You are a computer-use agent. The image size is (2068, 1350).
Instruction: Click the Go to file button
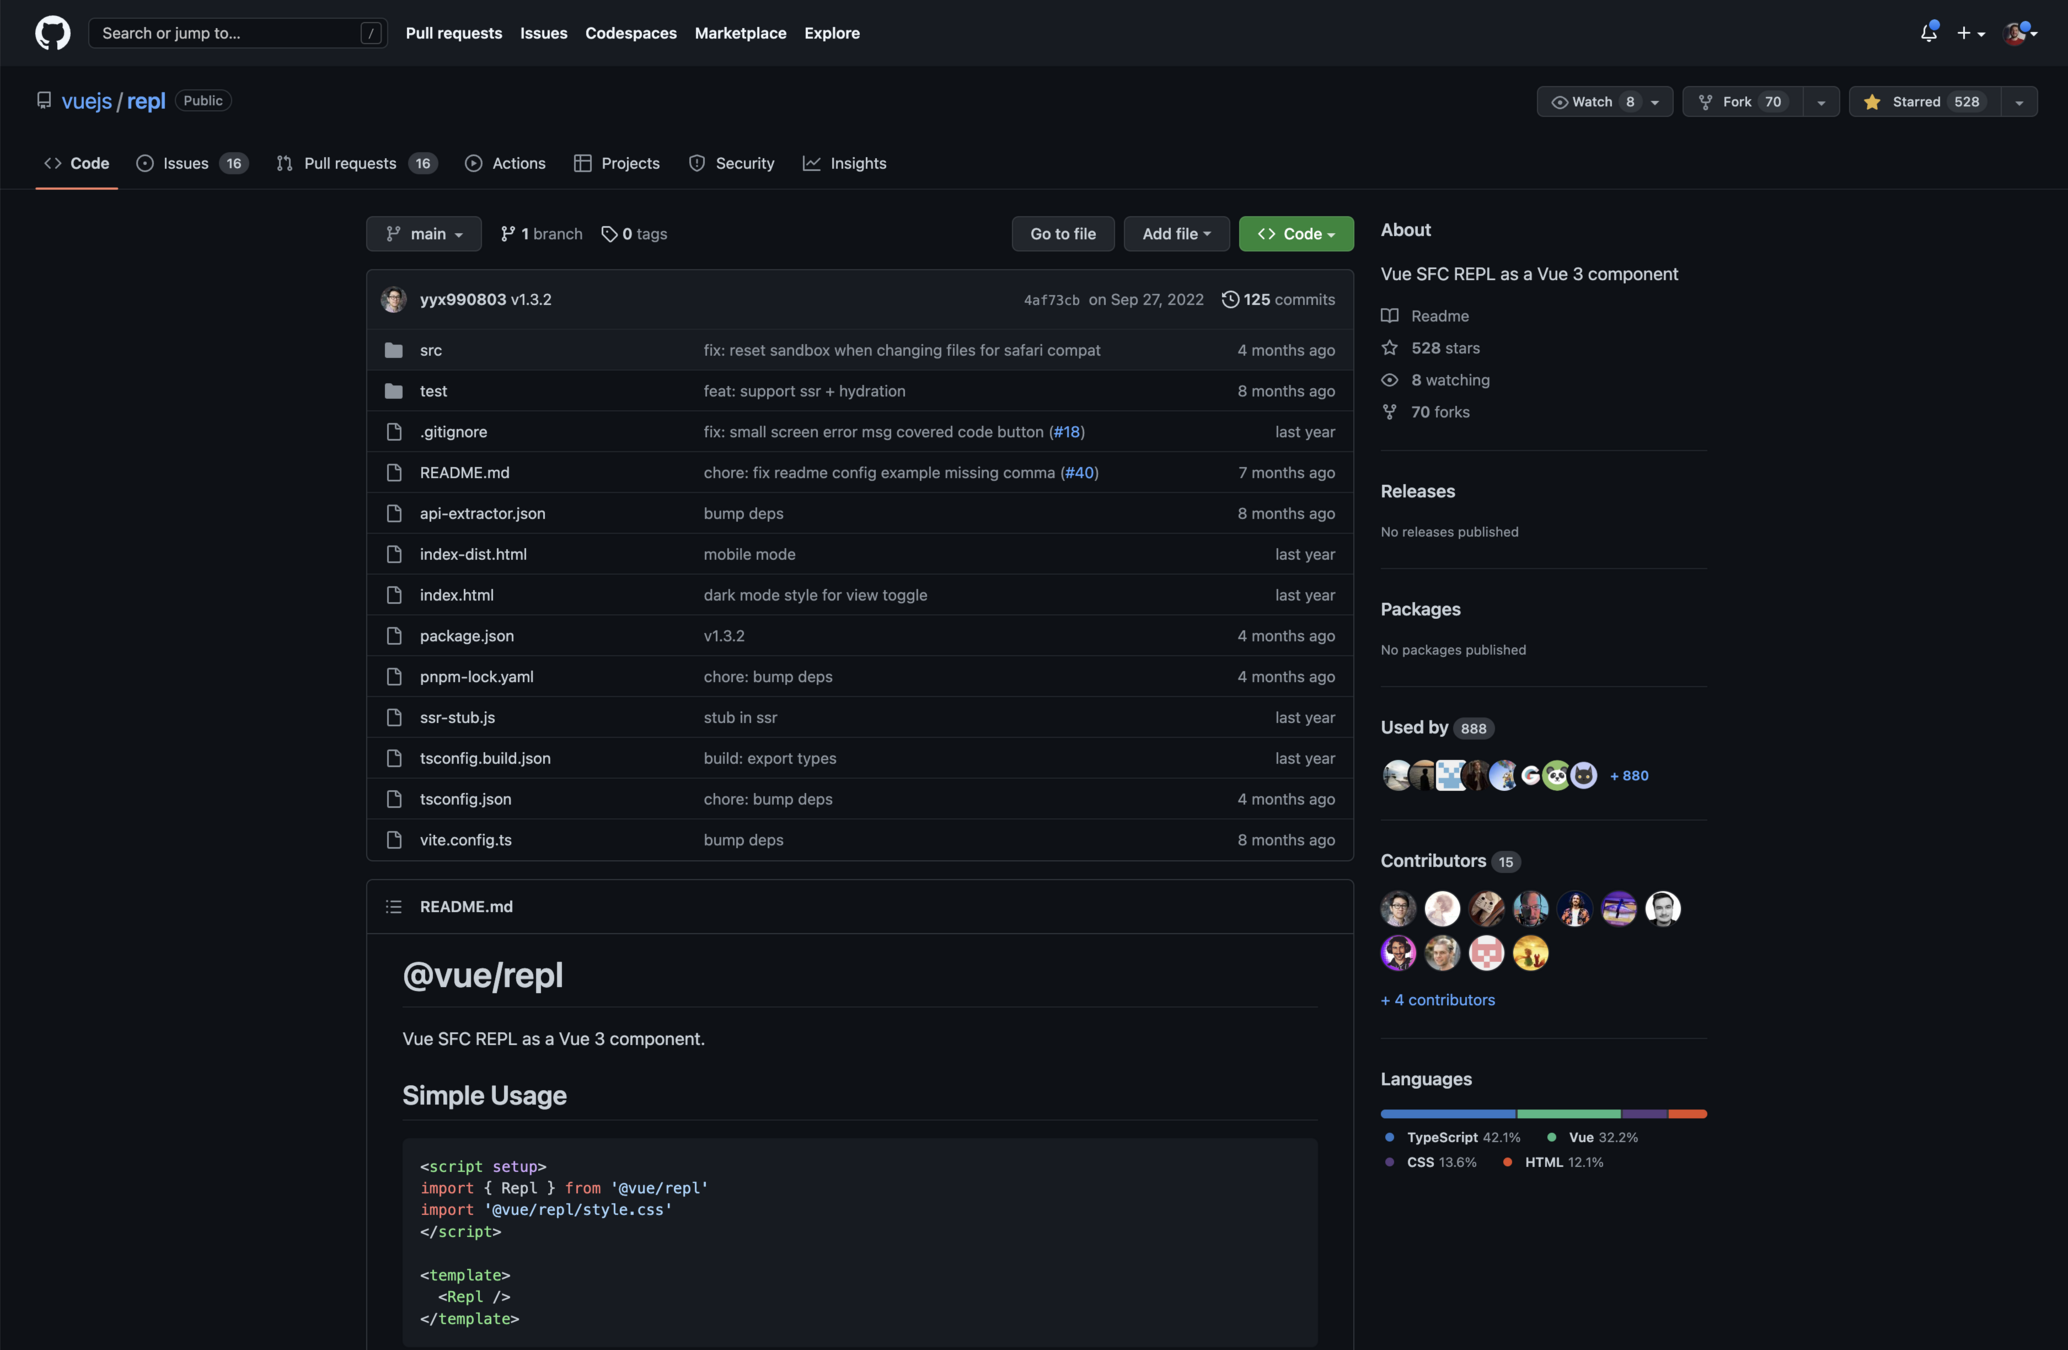point(1063,234)
